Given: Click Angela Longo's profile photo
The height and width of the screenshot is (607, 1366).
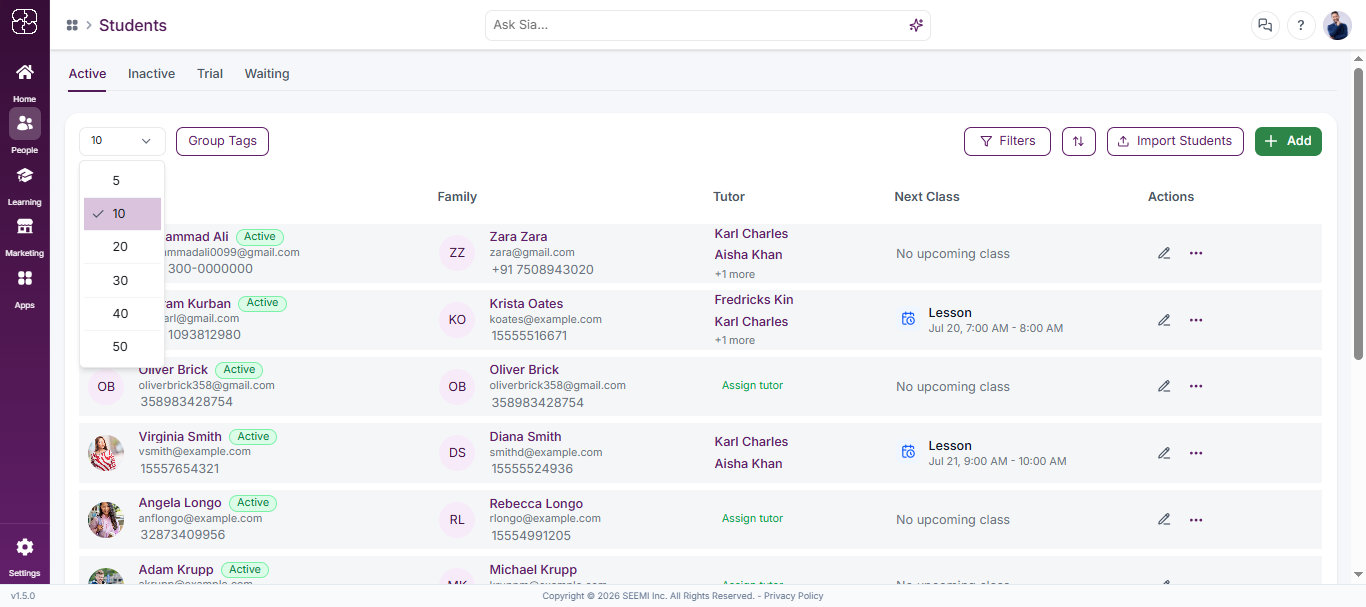Looking at the screenshot, I should [x=106, y=519].
